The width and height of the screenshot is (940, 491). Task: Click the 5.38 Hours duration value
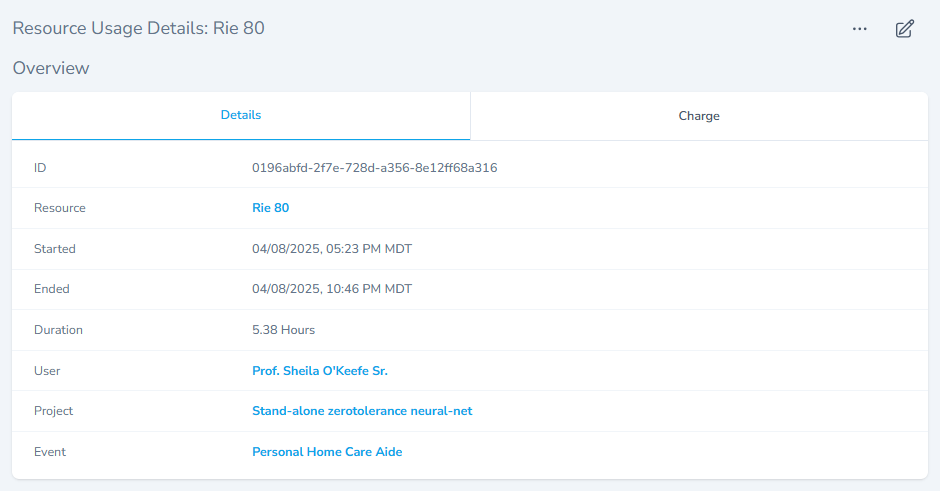click(x=283, y=330)
